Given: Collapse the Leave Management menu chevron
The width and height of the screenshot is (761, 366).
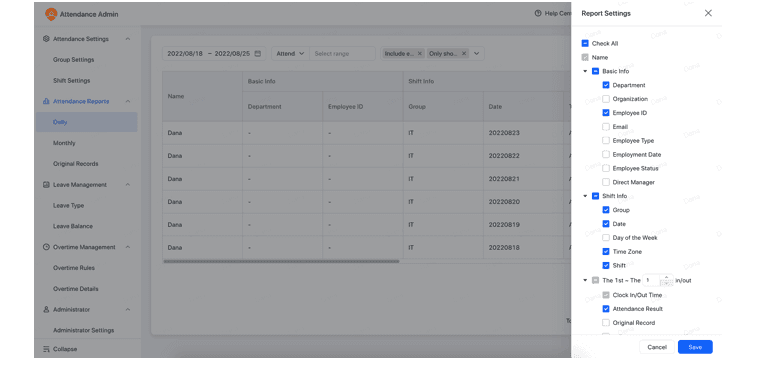Looking at the screenshot, I should click(128, 184).
